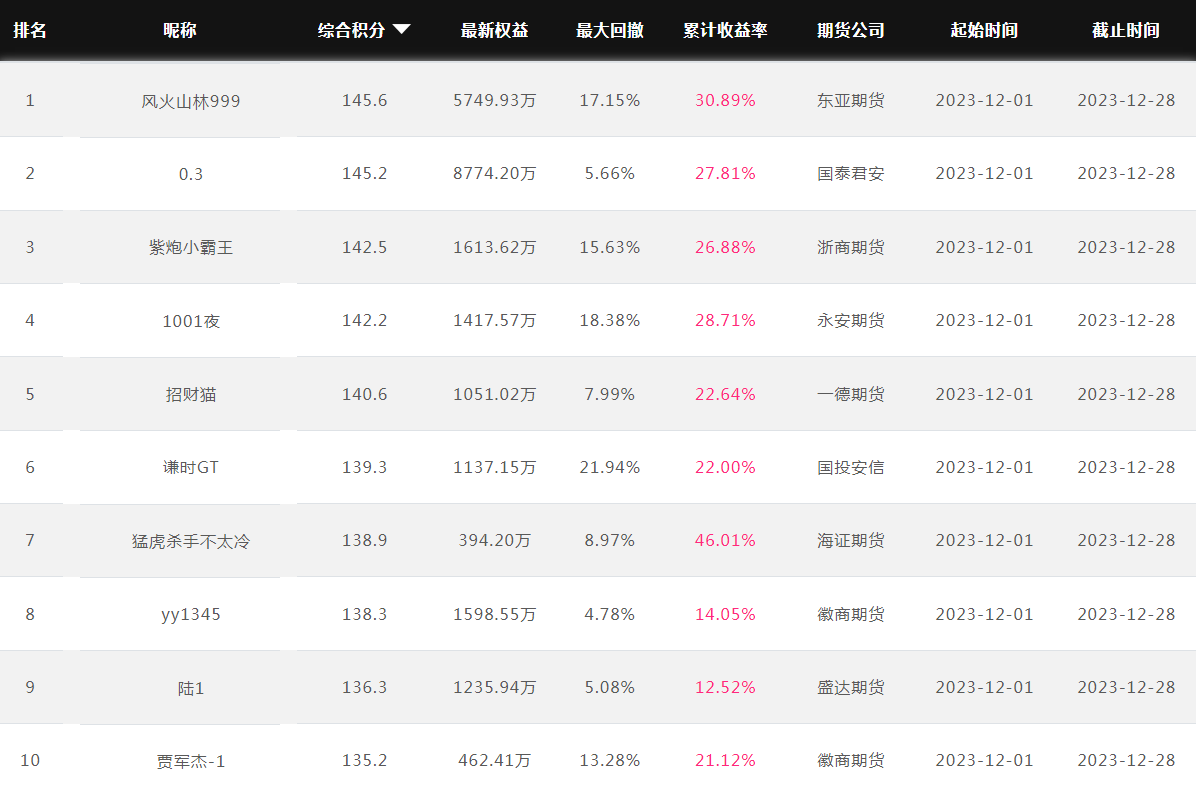Click equity value 462.41万

click(x=494, y=760)
